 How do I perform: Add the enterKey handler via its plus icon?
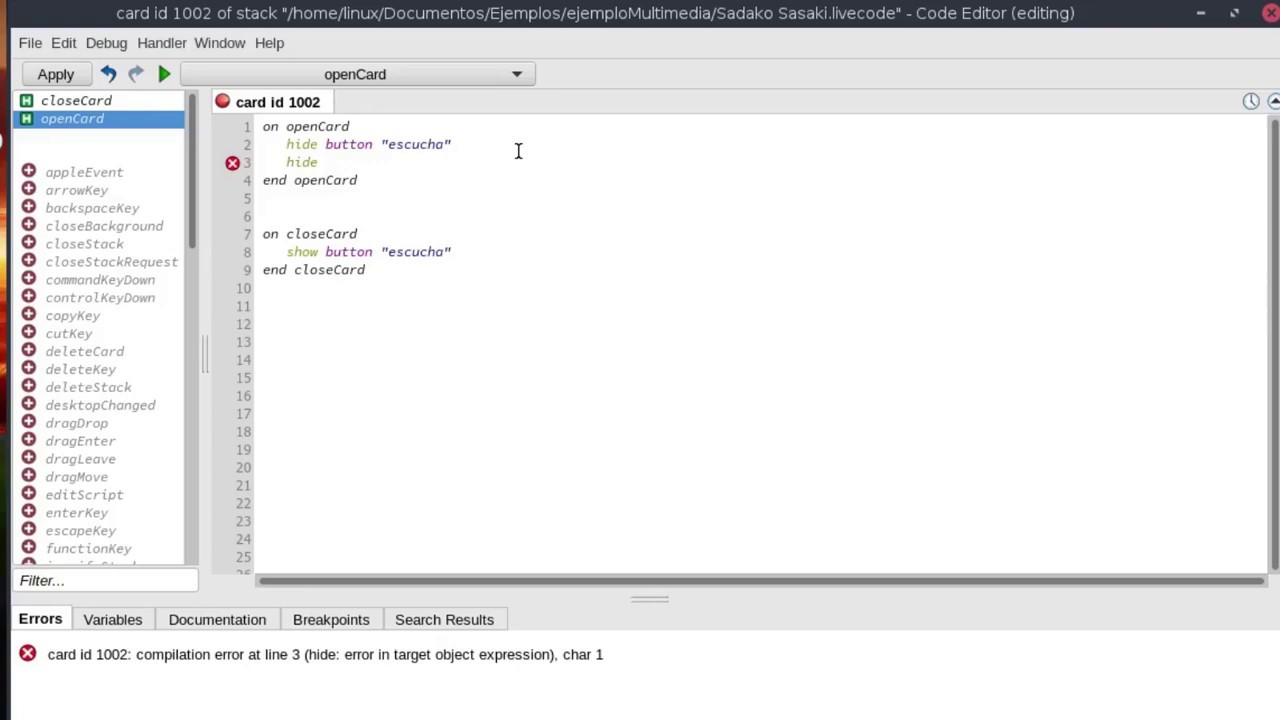[x=29, y=512]
